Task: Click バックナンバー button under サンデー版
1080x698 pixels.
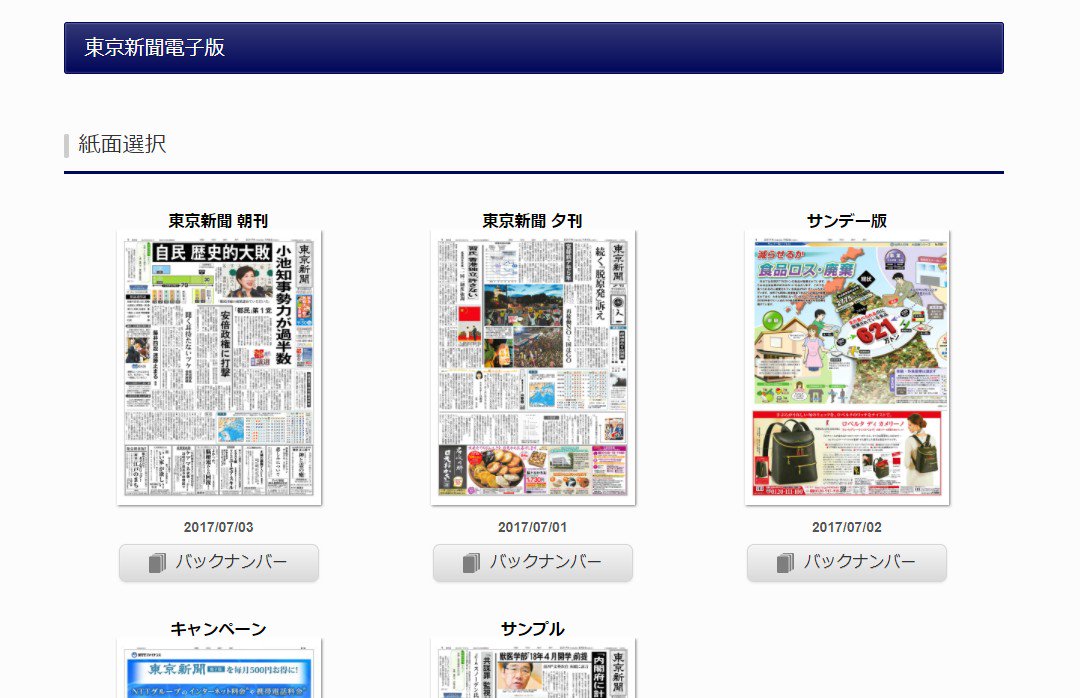Action: [847, 562]
